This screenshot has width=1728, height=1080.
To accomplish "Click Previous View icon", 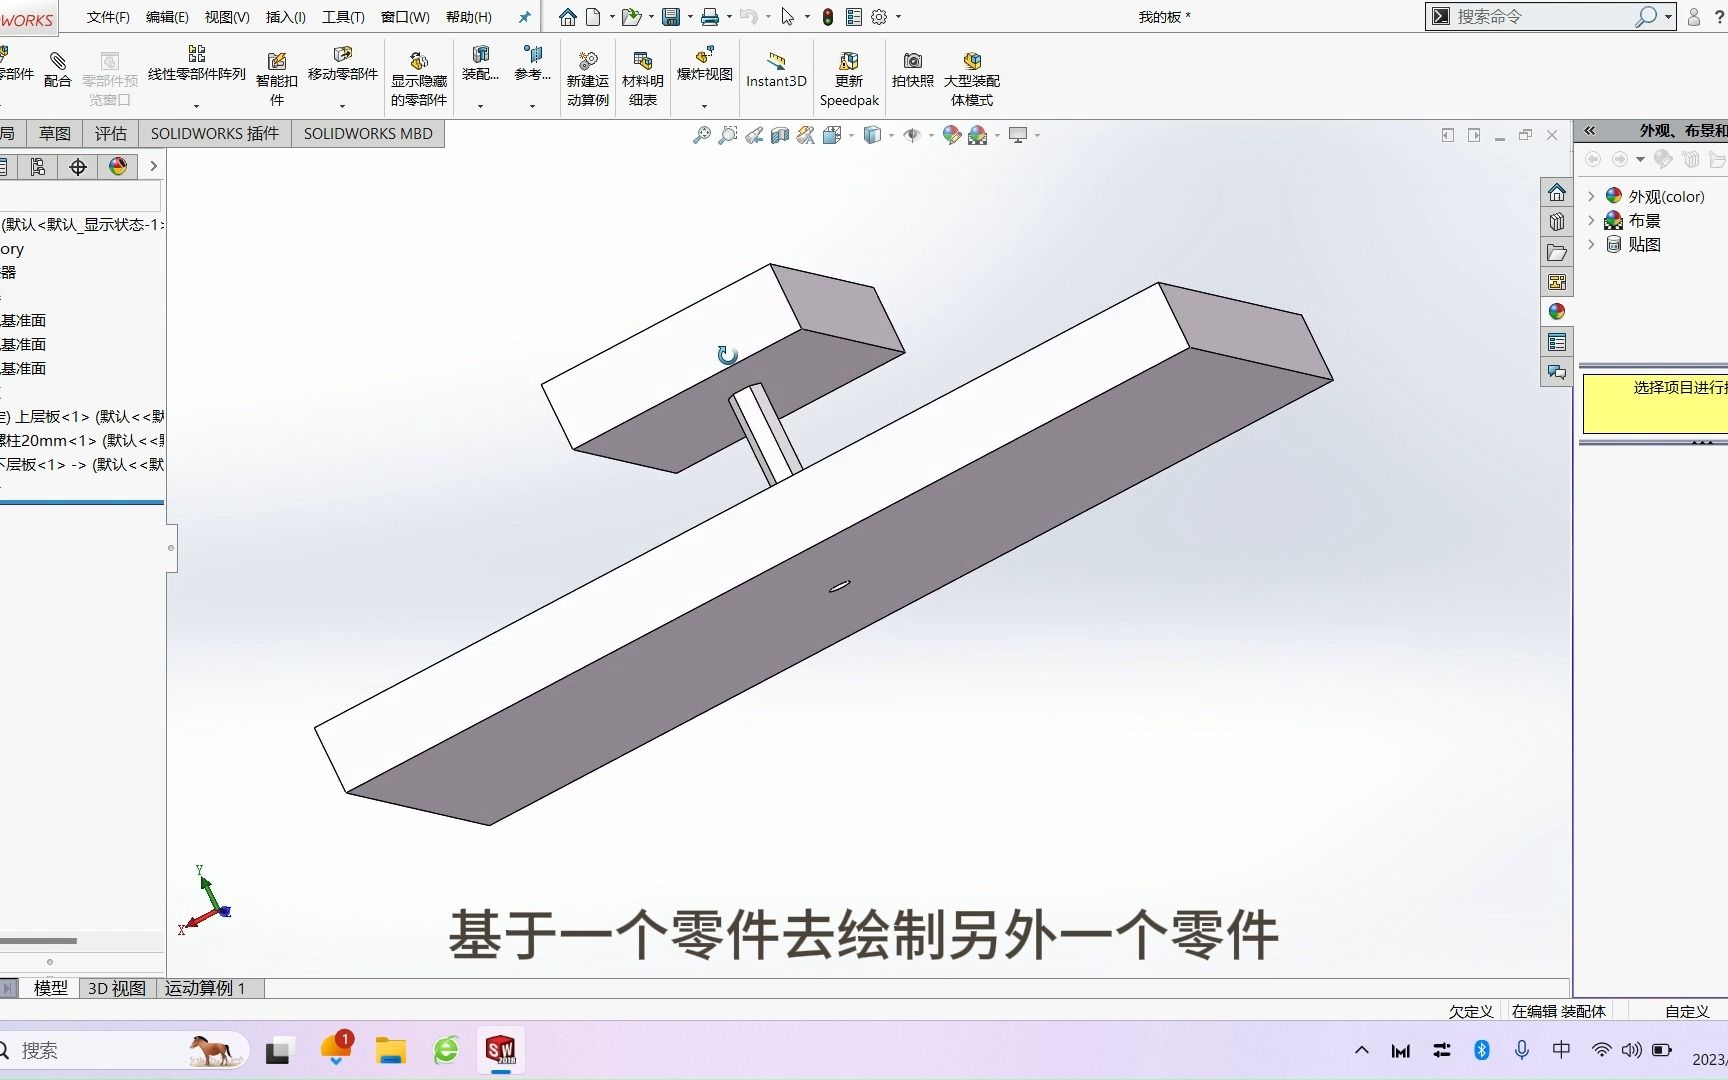I will 754,135.
